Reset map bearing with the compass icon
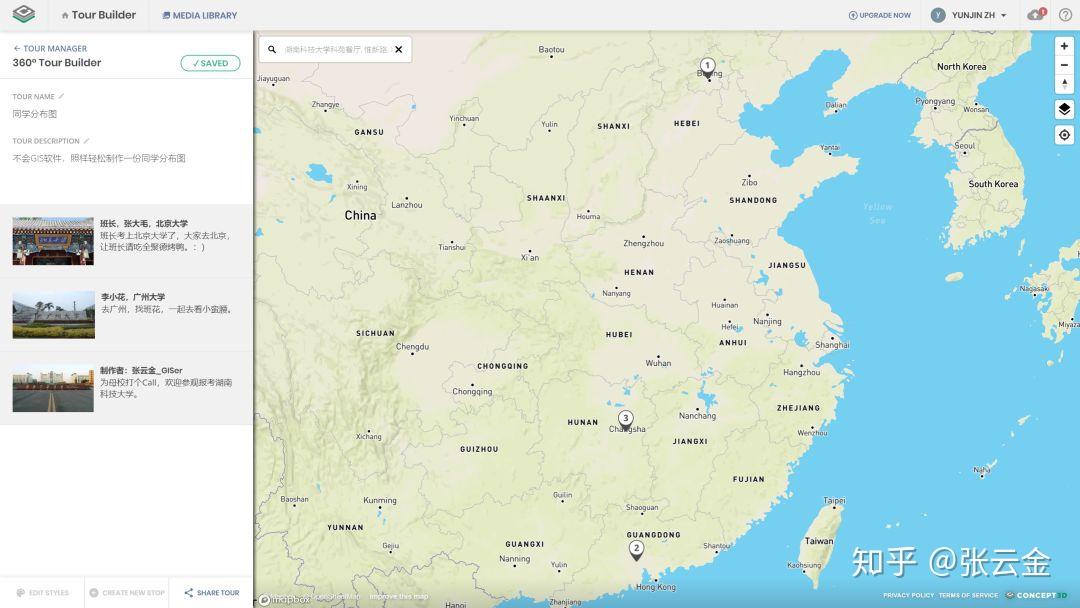The image size is (1080, 608). click(x=1064, y=83)
